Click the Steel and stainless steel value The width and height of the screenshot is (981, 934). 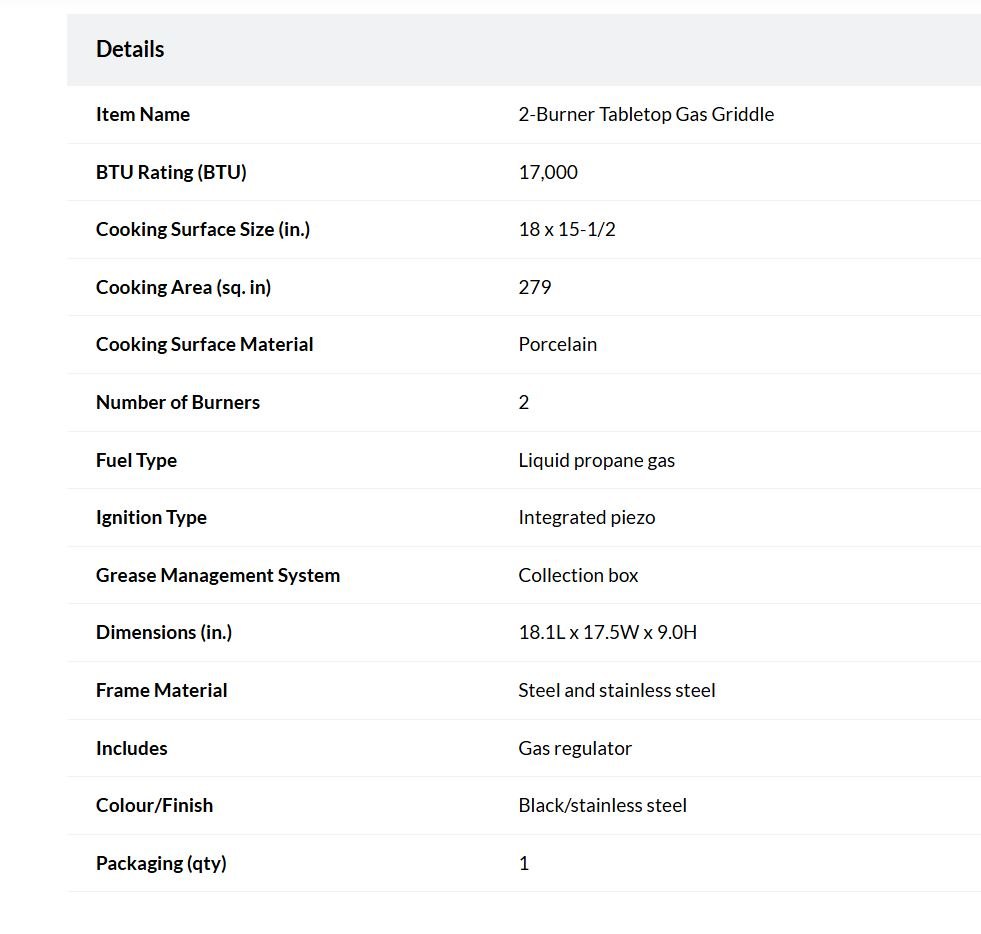tap(617, 691)
